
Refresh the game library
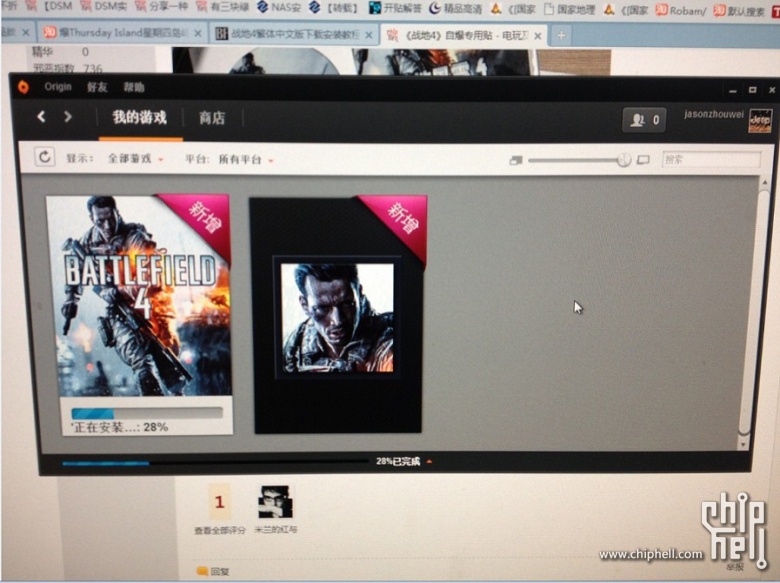tap(44, 157)
